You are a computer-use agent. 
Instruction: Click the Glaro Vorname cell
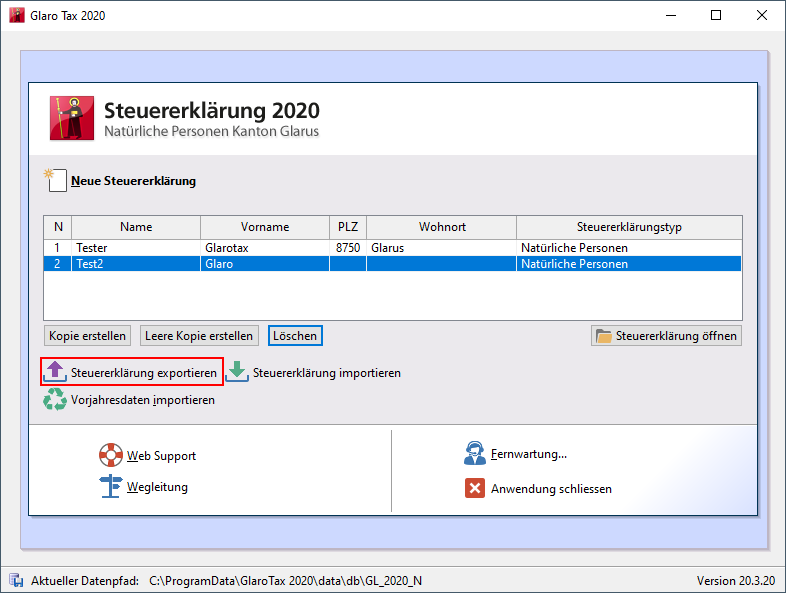click(x=265, y=264)
